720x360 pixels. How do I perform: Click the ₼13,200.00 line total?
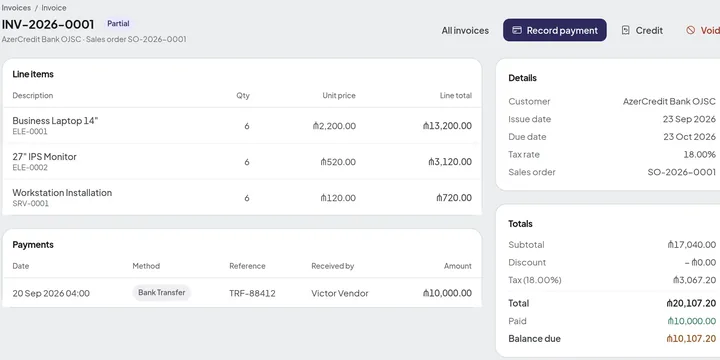447,126
